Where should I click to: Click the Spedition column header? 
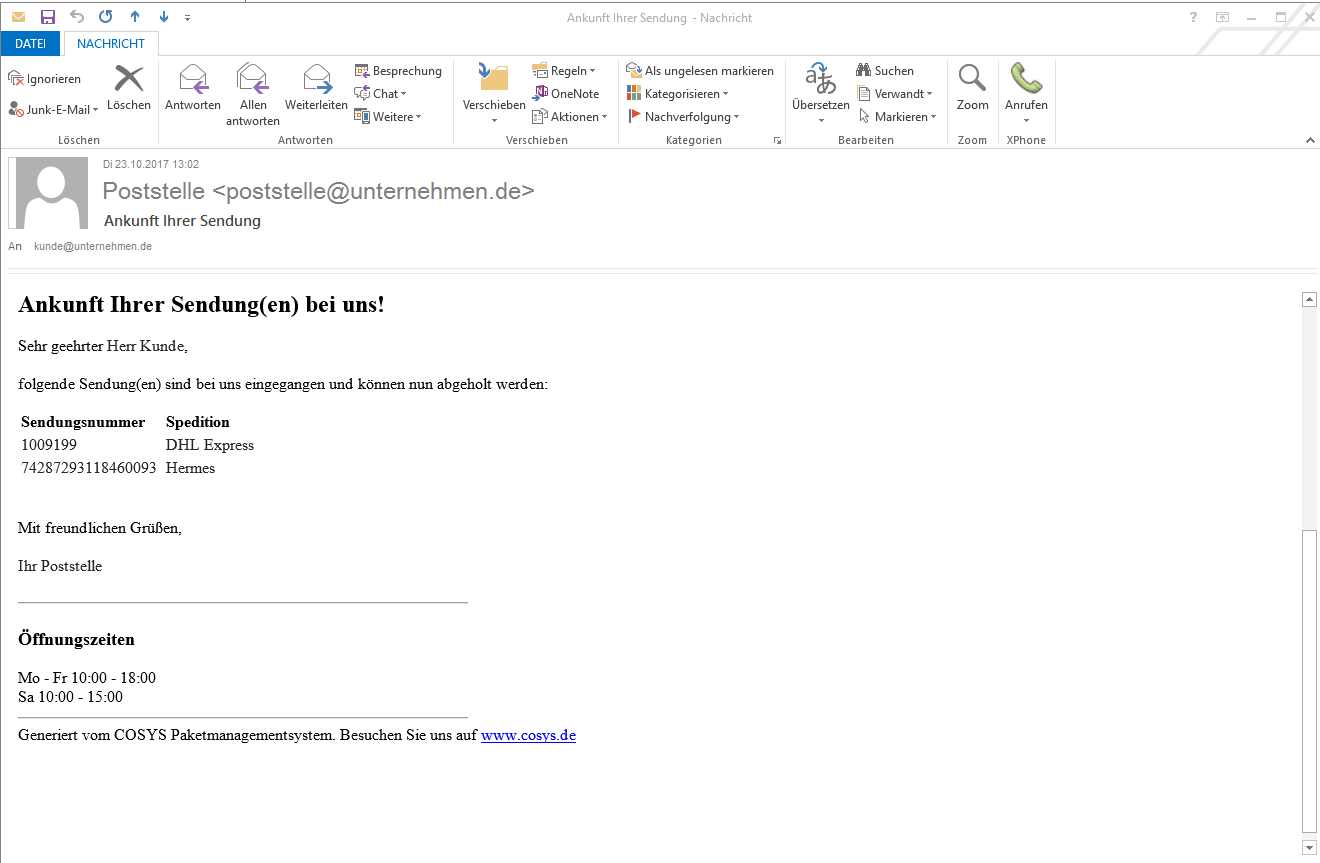pos(198,422)
